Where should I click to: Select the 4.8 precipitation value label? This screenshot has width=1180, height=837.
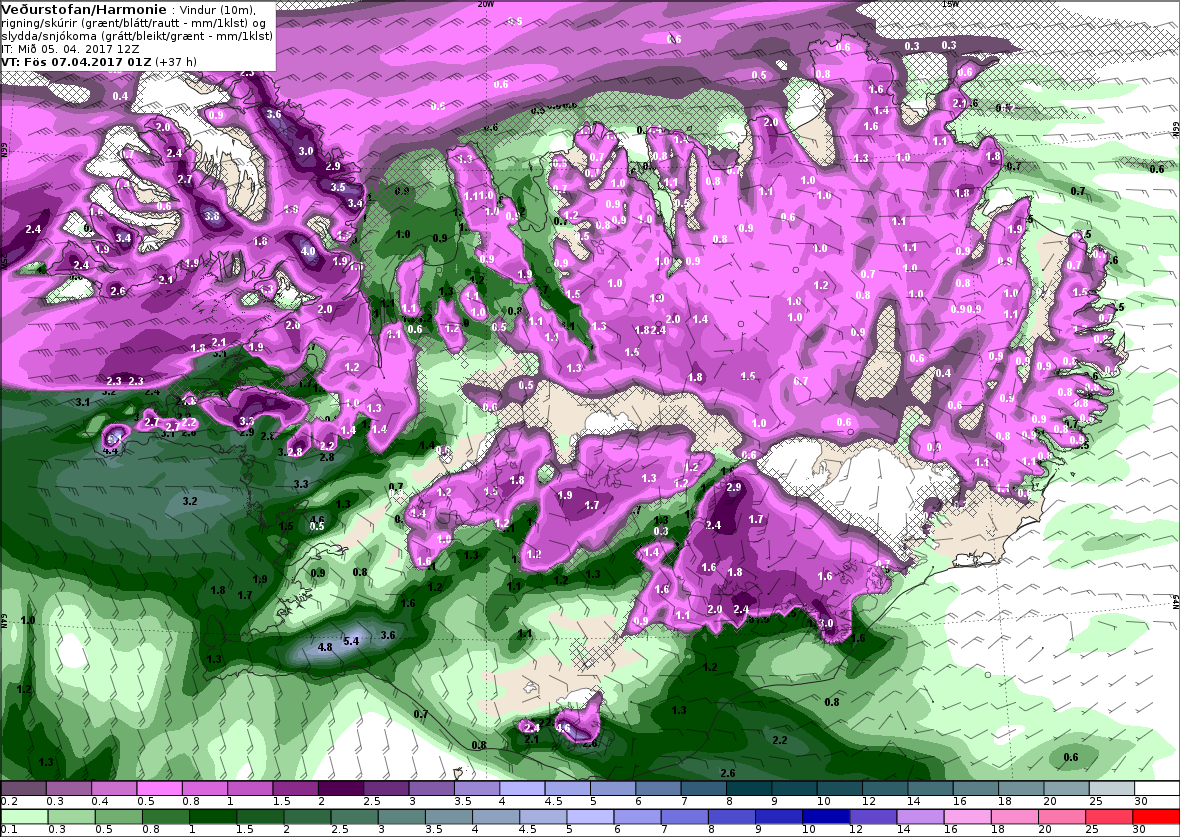pyautogui.click(x=325, y=647)
